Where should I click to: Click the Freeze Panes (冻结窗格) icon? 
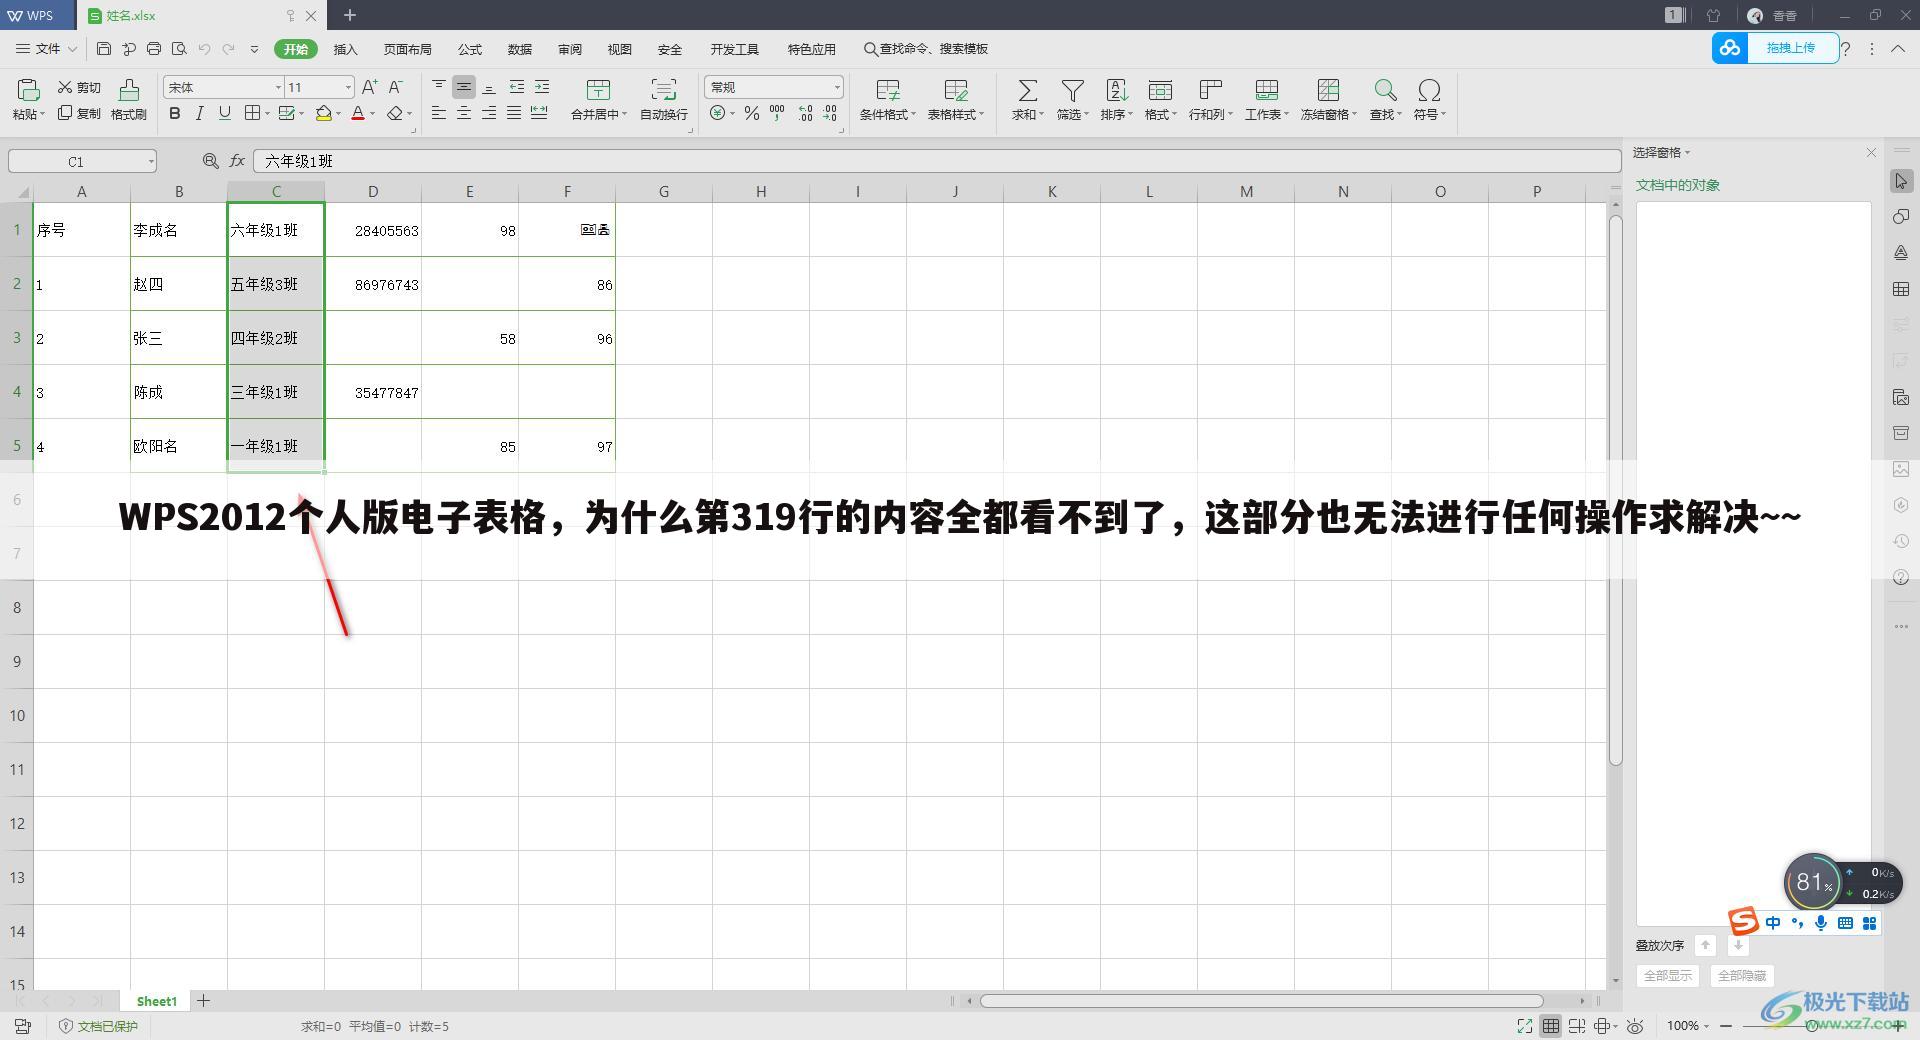point(1328,91)
